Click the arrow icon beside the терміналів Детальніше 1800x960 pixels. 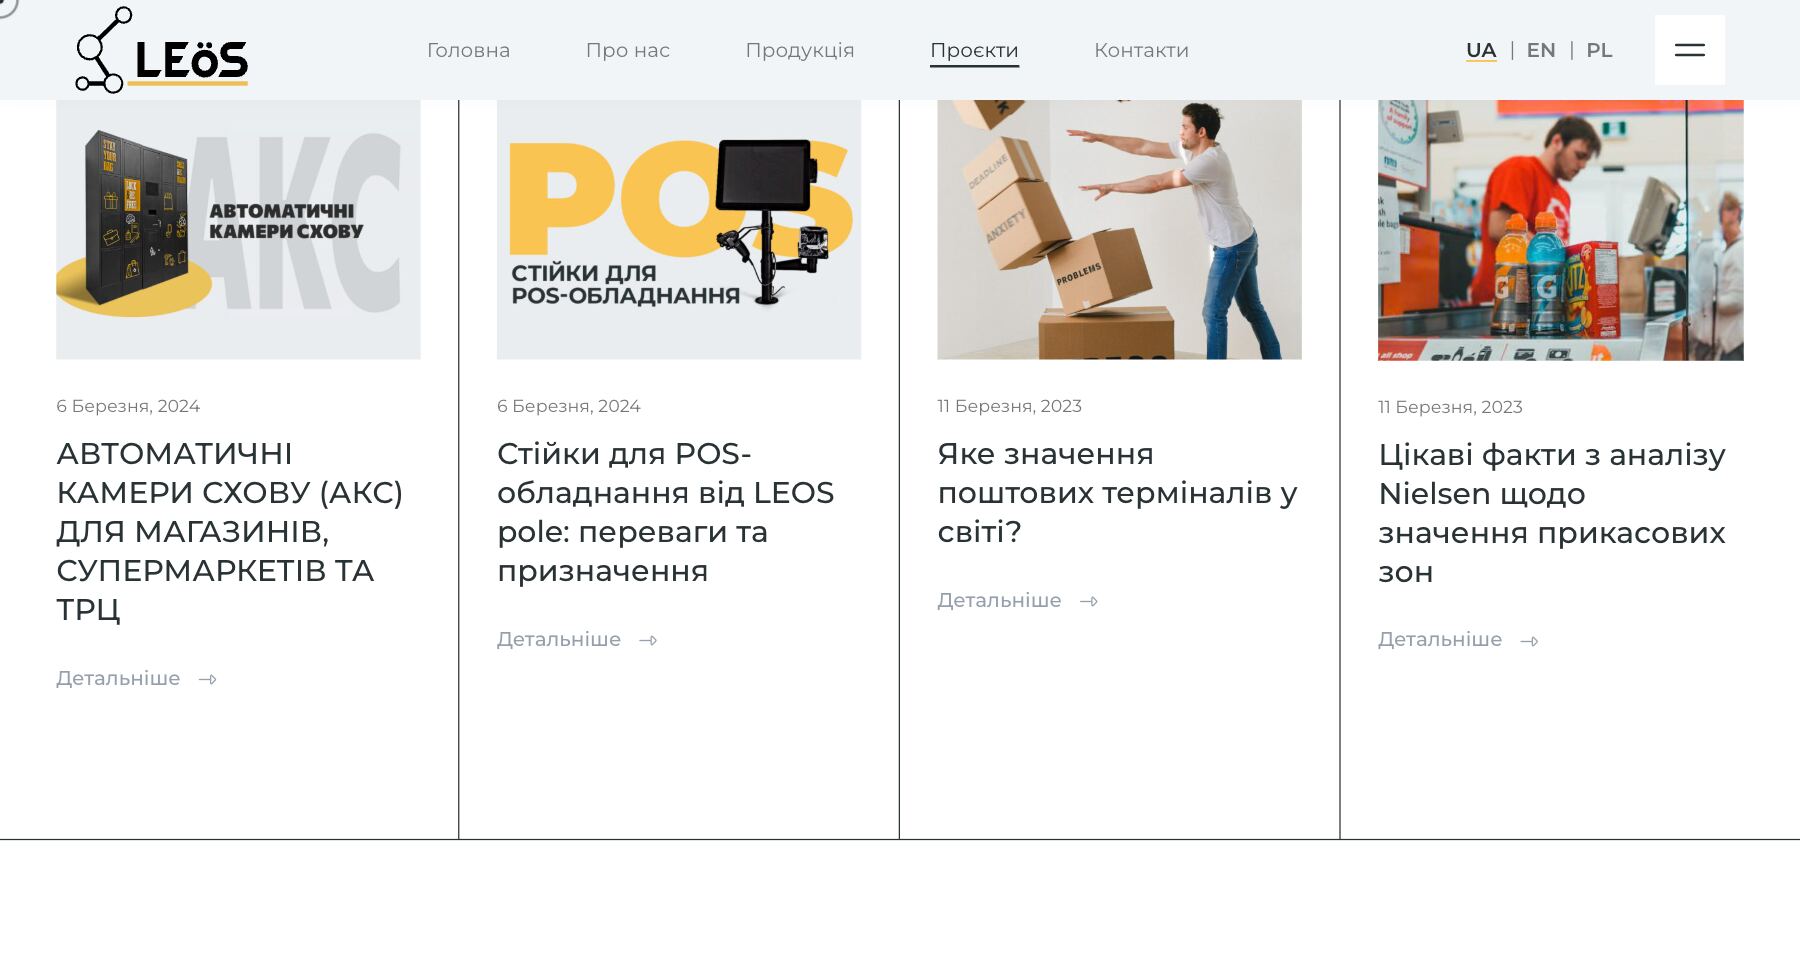click(1089, 601)
